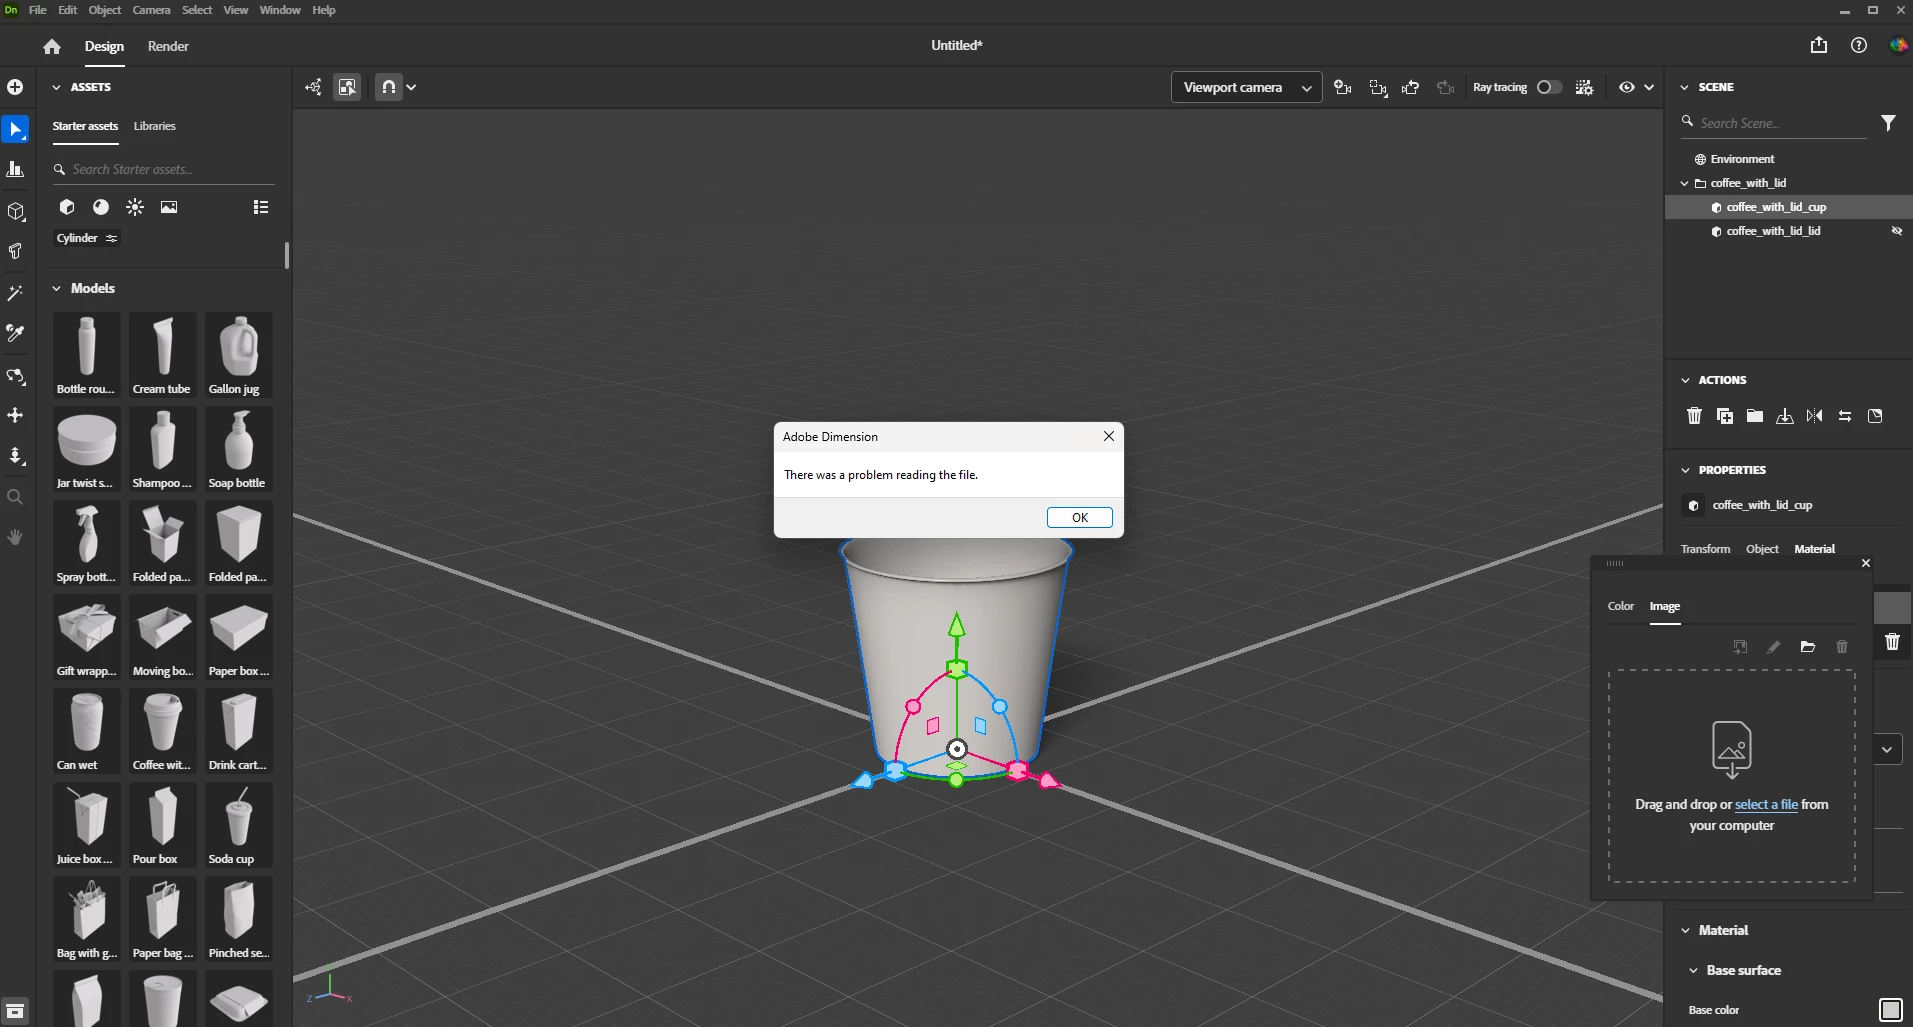Switch to the Render tab
Screen dimensions: 1913x1027
[x=168, y=46]
